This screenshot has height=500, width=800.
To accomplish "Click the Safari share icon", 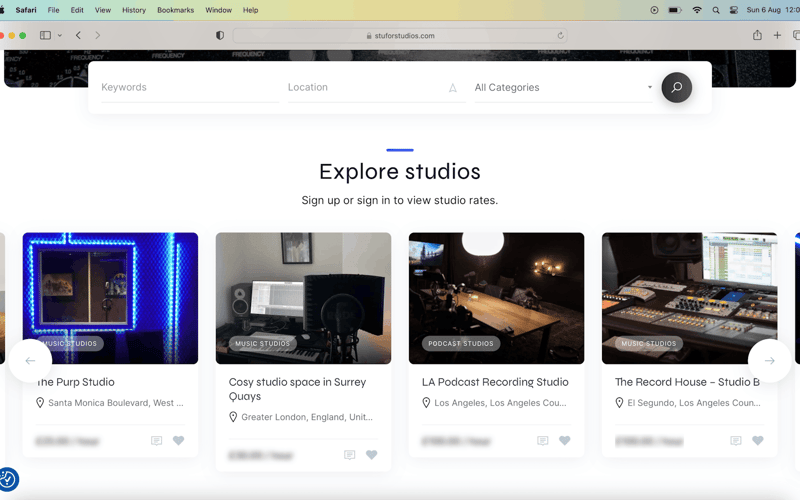I will click(757, 35).
